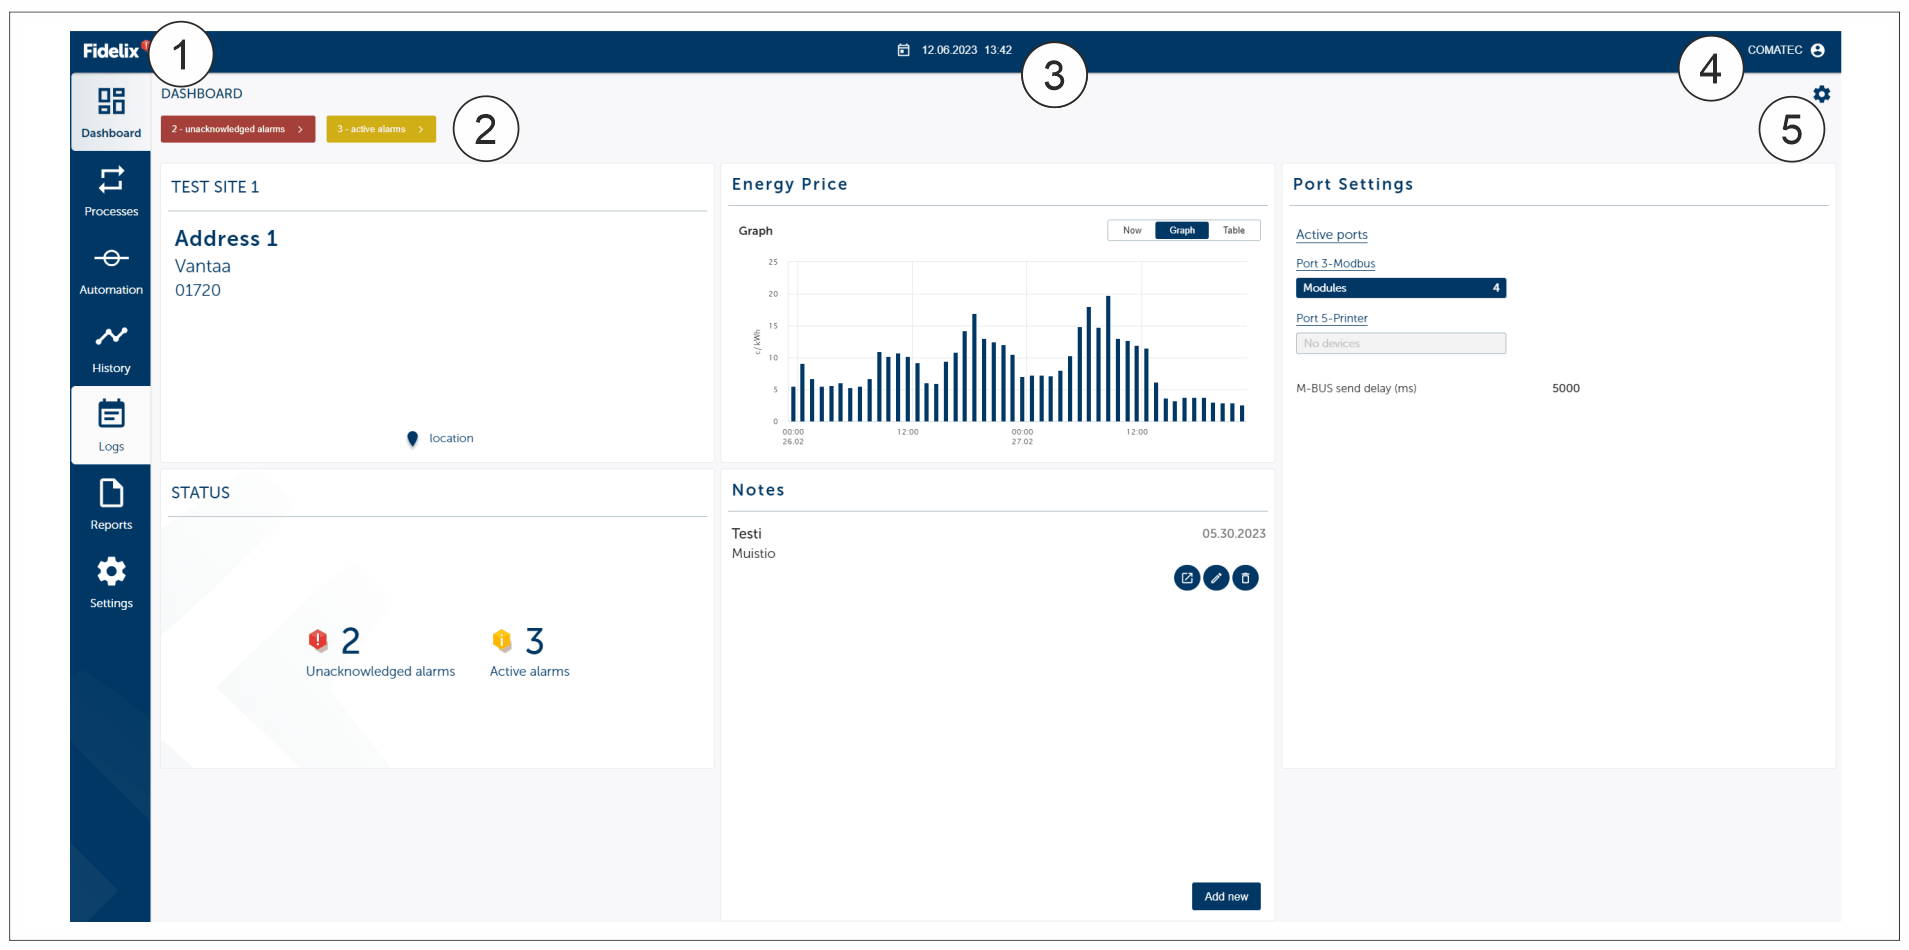Click the Unacknowledged alarms status label
The image size is (1909, 950).
click(x=380, y=672)
